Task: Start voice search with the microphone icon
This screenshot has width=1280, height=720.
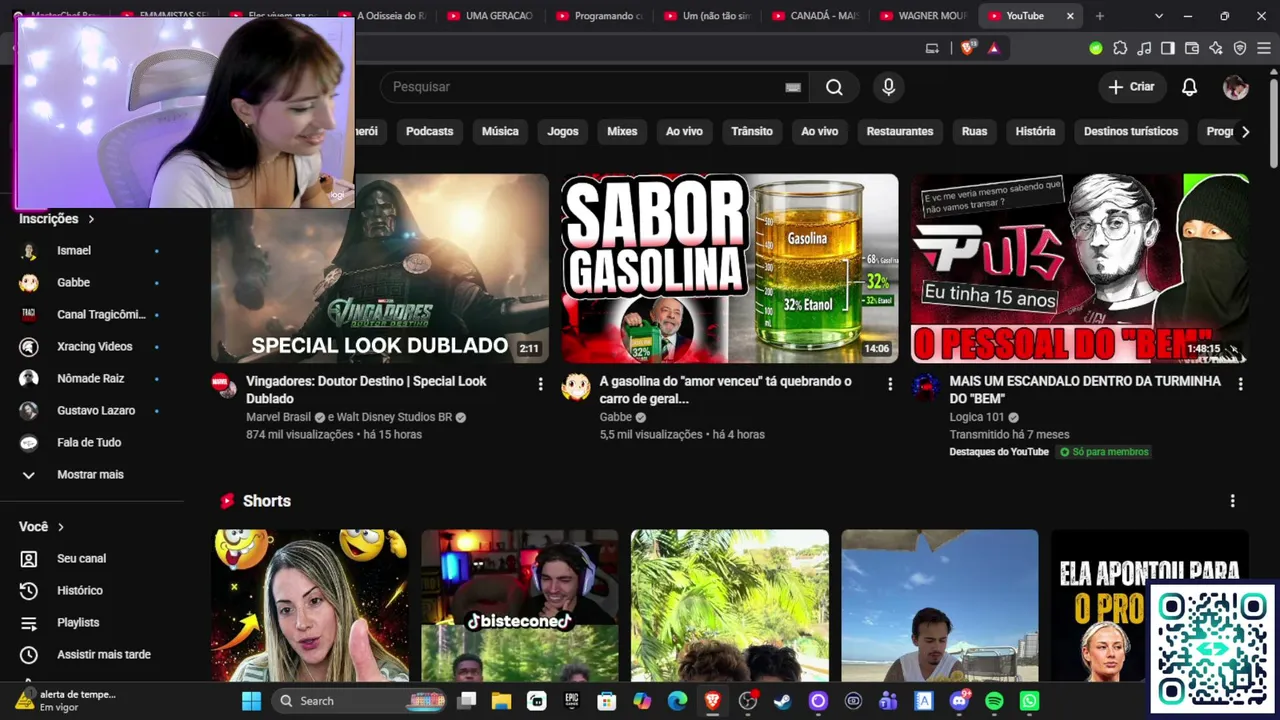Action: pos(888,87)
